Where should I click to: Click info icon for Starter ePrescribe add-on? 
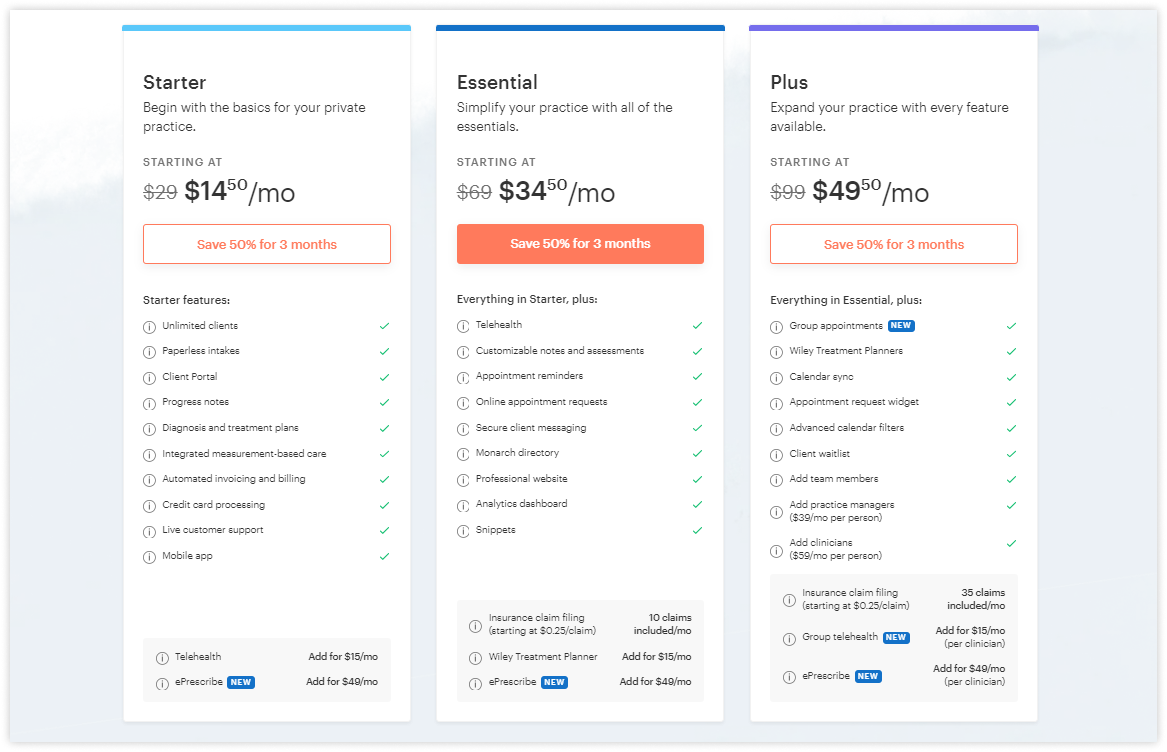point(162,684)
